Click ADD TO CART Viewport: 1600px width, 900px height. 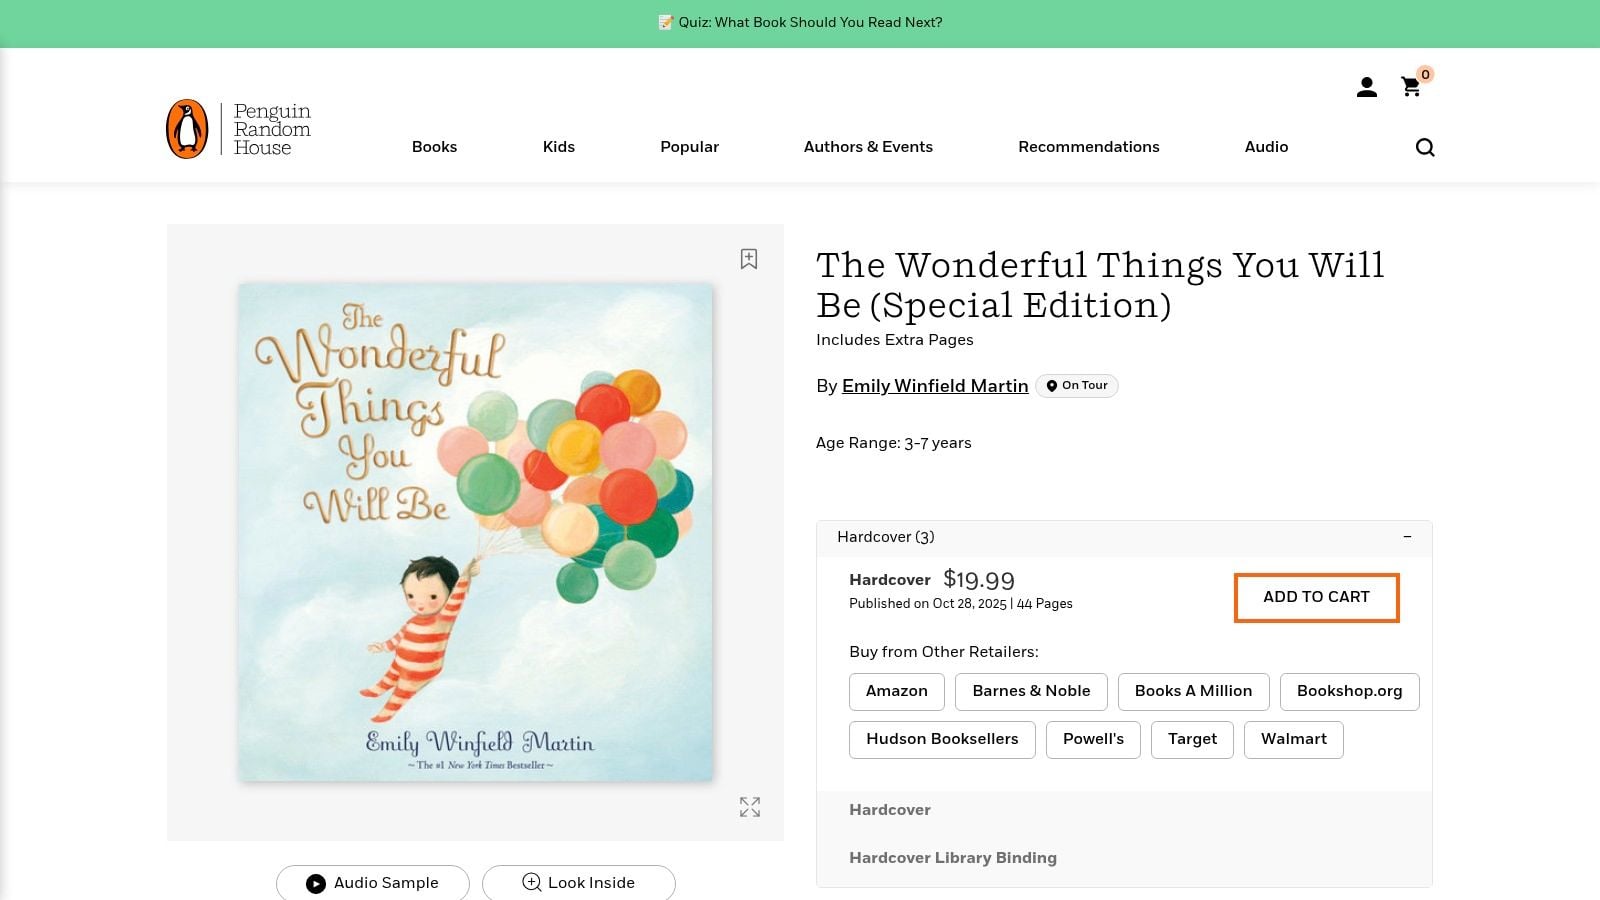pyautogui.click(x=1316, y=597)
